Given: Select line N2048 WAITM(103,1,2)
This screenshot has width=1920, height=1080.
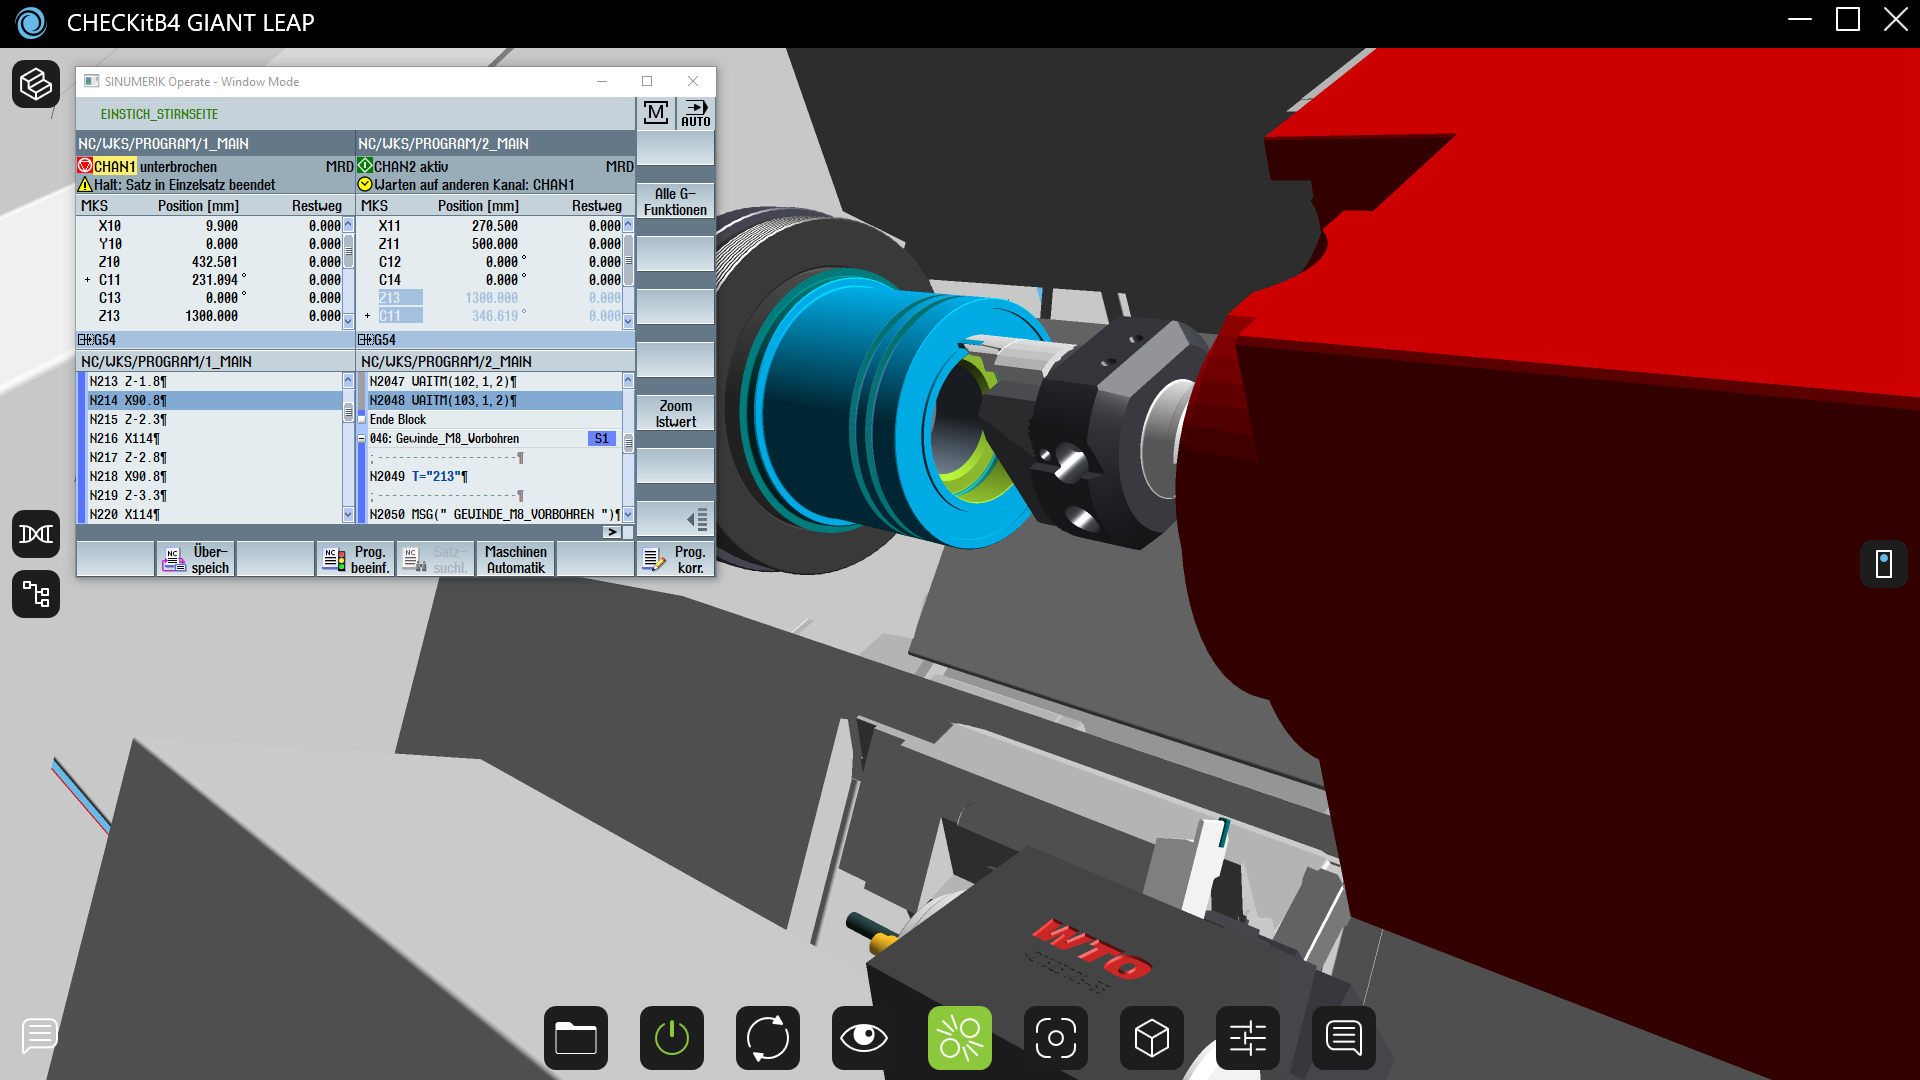Looking at the screenshot, I should coord(493,400).
